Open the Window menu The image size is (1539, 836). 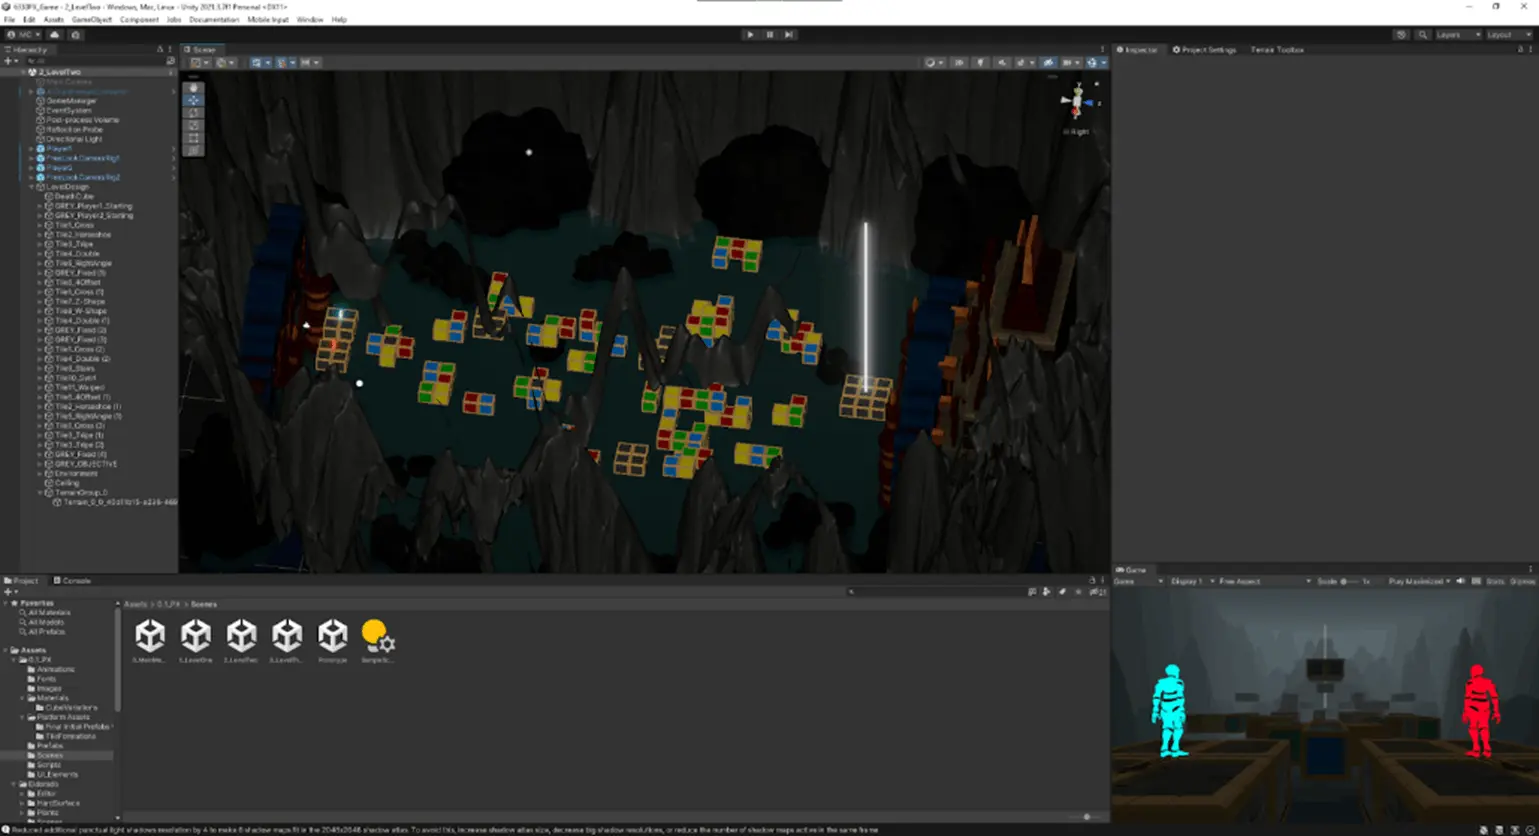(x=310, y=20)
